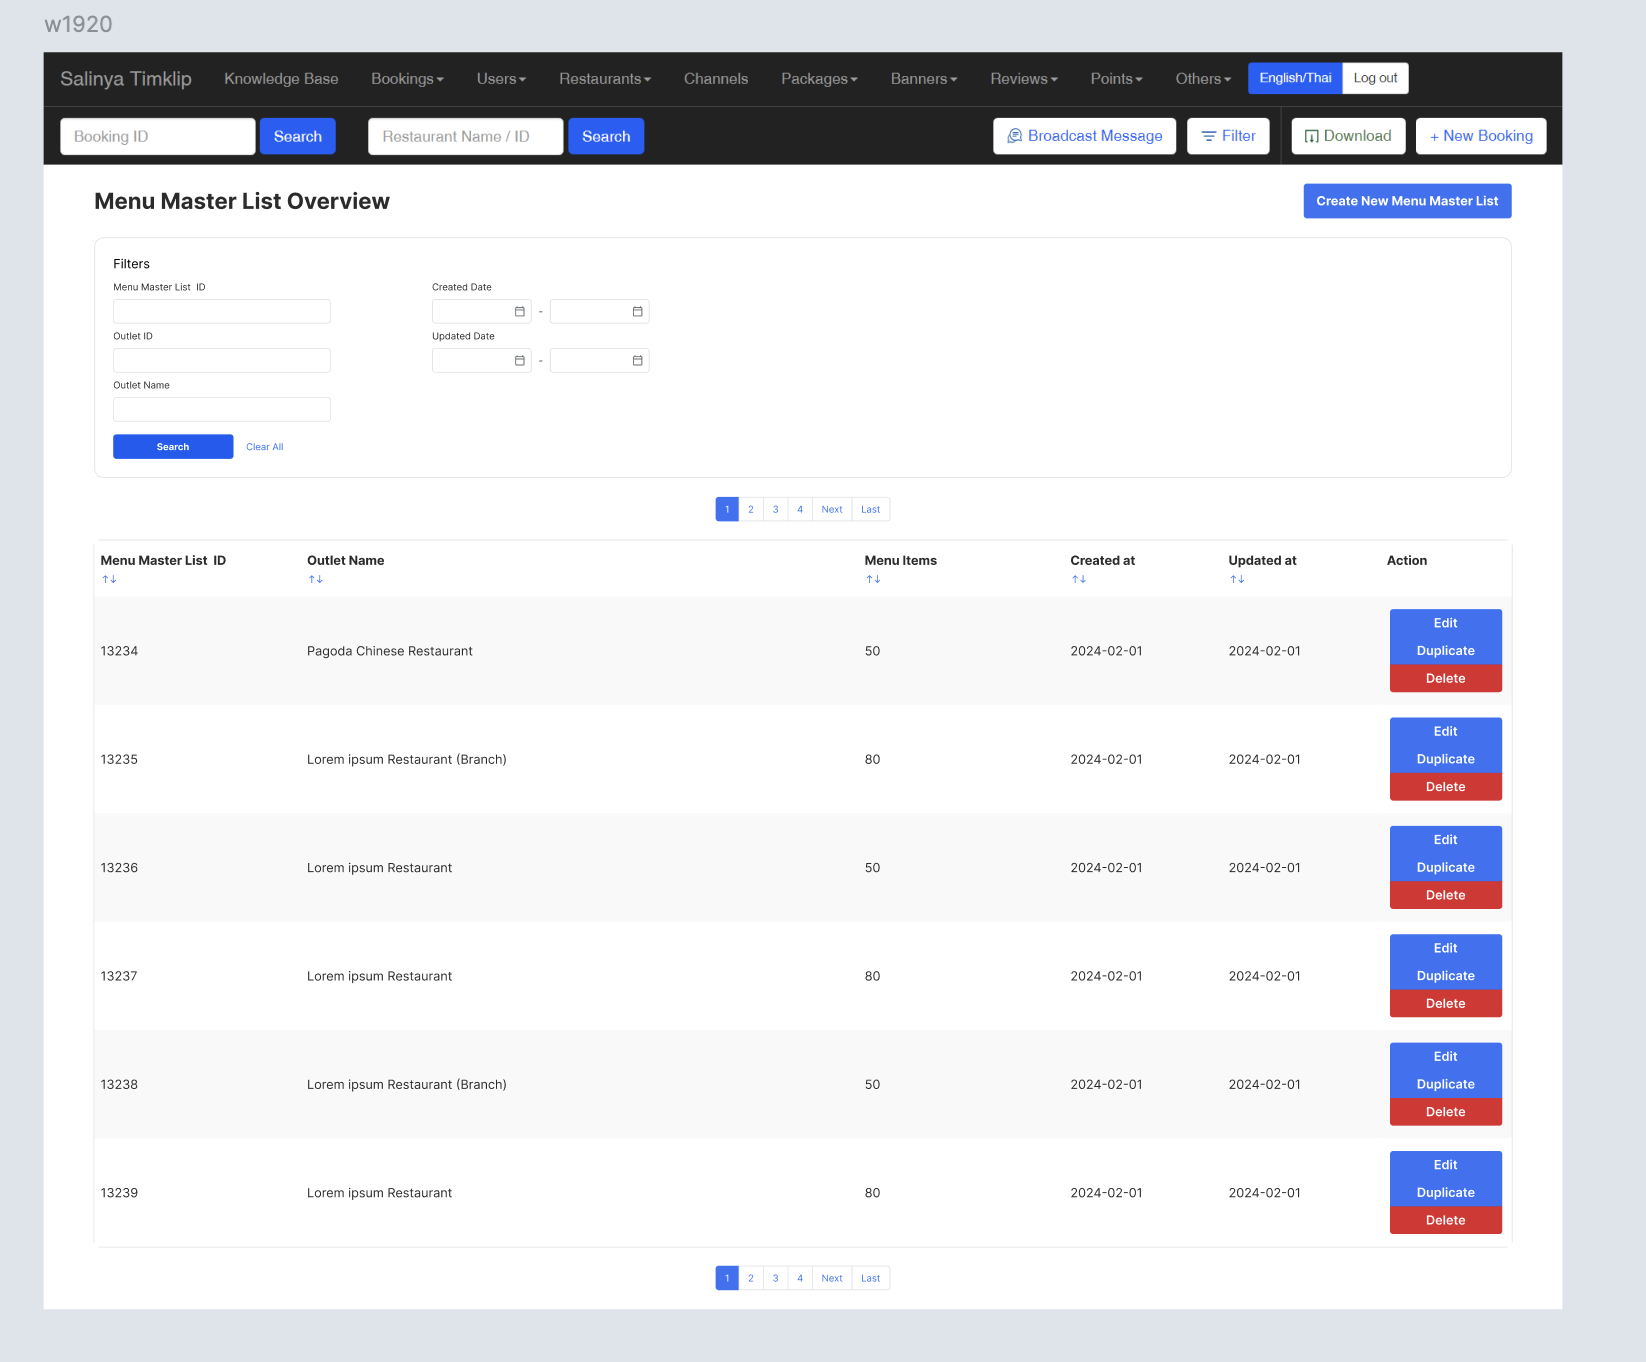Sort table by Menu Master List ID arrows
This screenshot has width=1646, height=1362.
click(x=109, y=579)
